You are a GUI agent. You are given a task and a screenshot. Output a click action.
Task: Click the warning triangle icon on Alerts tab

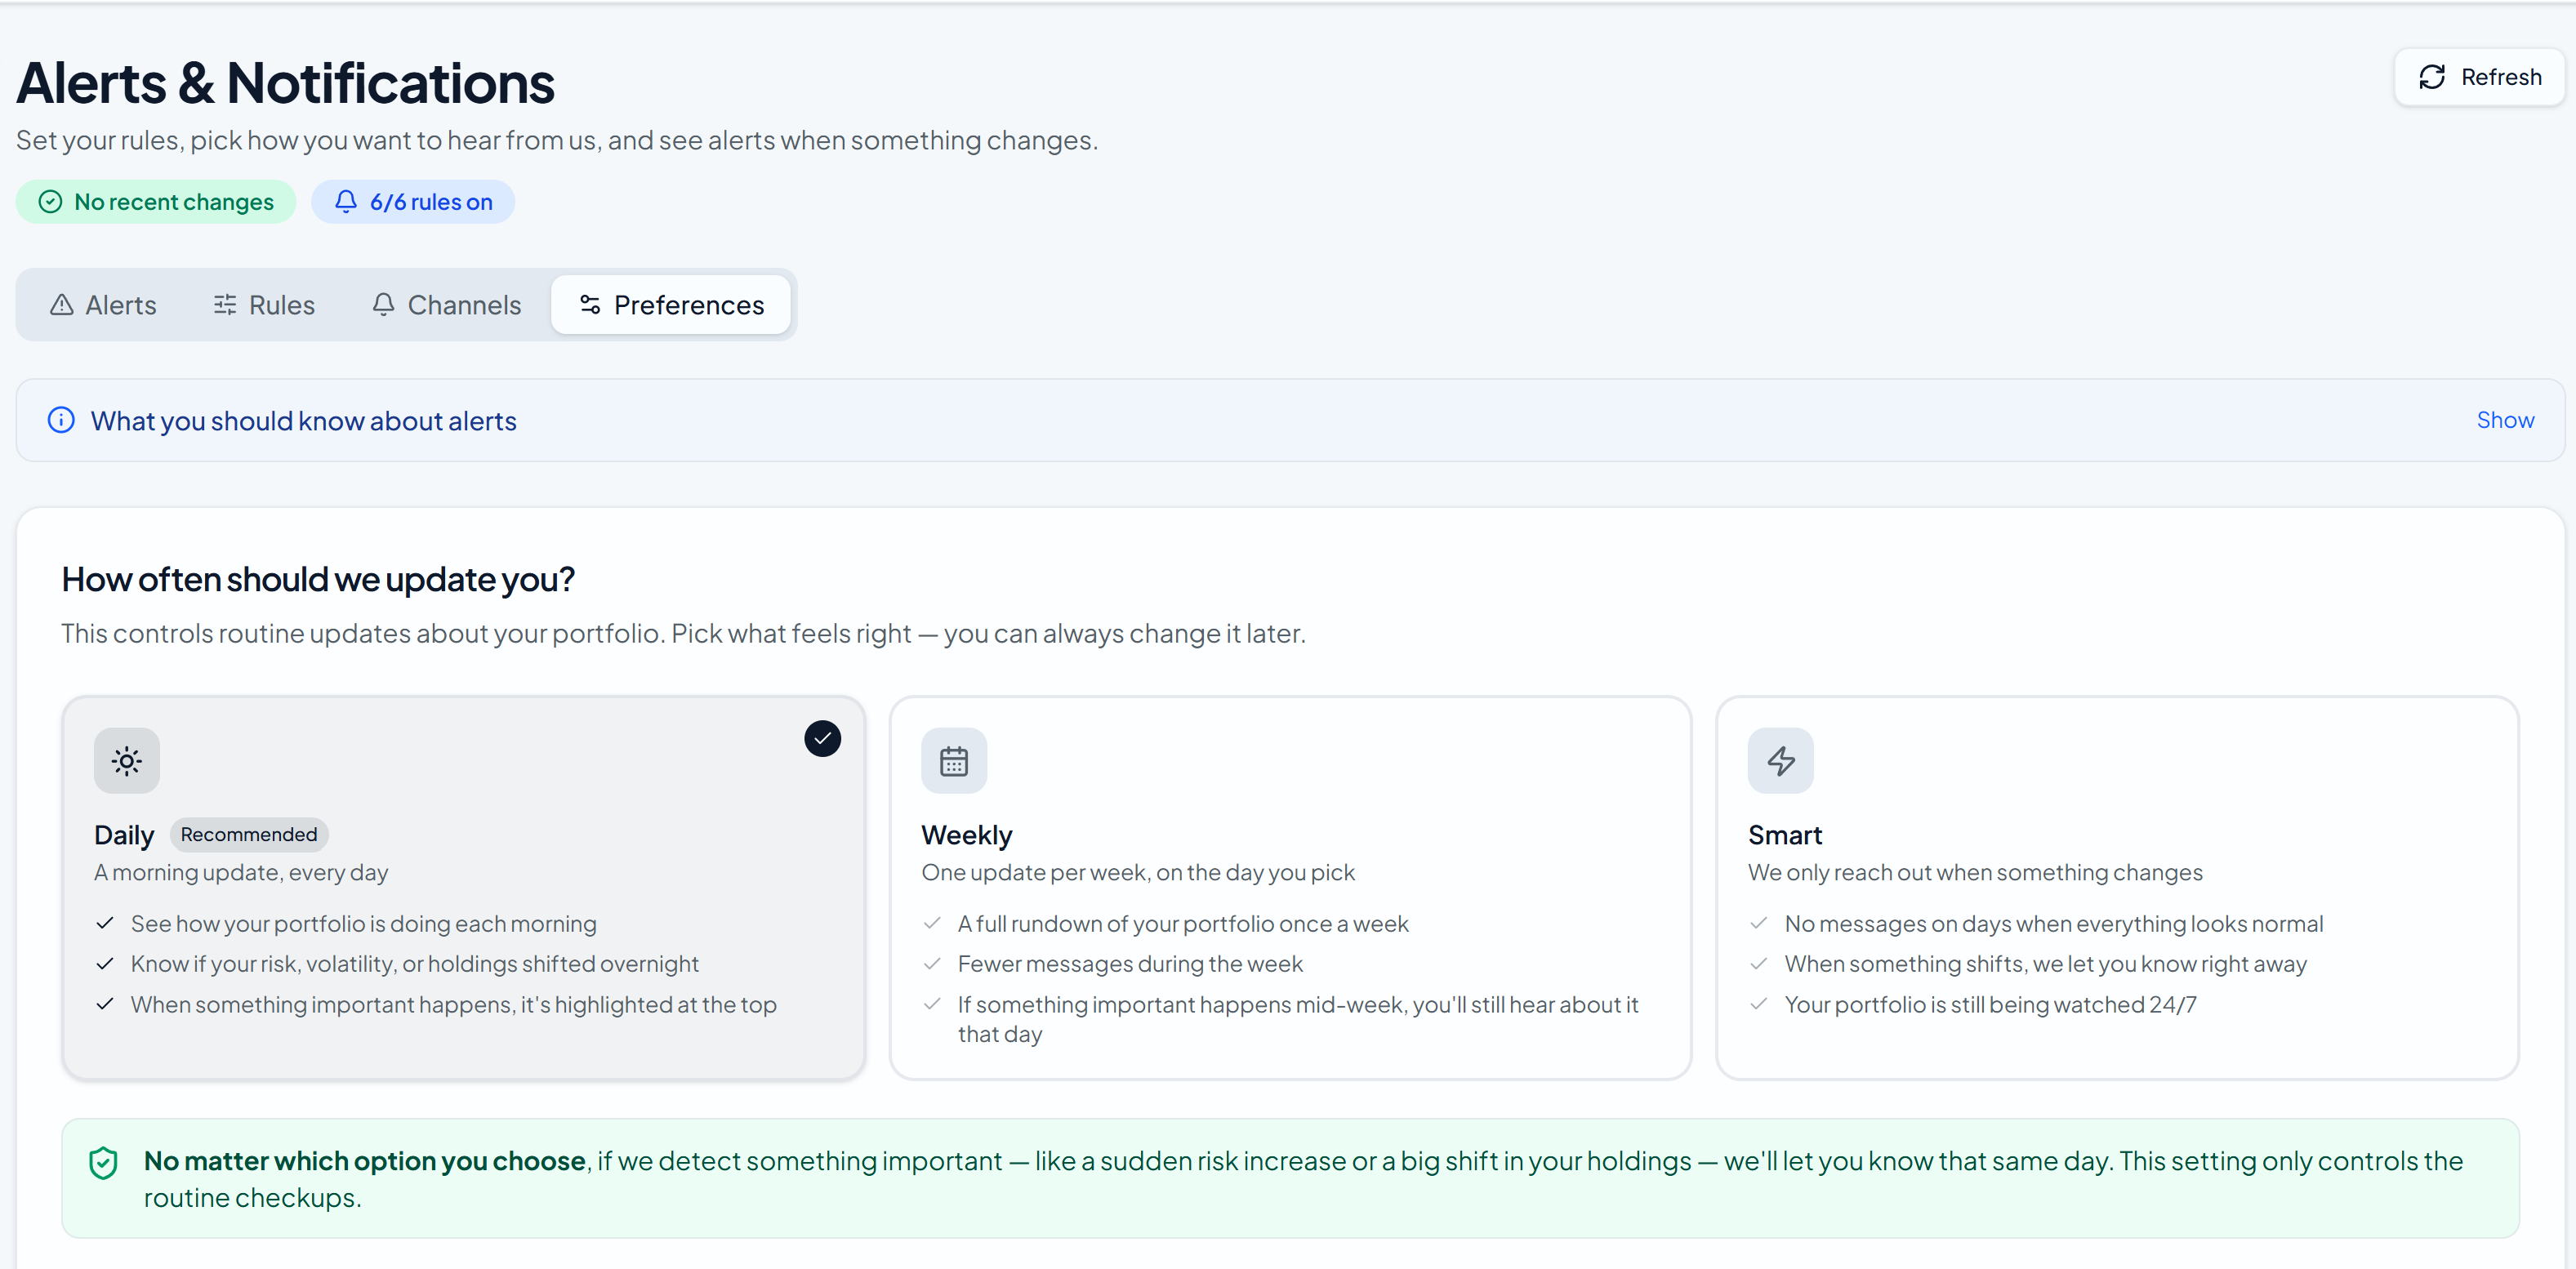click(x=62, y=305)
